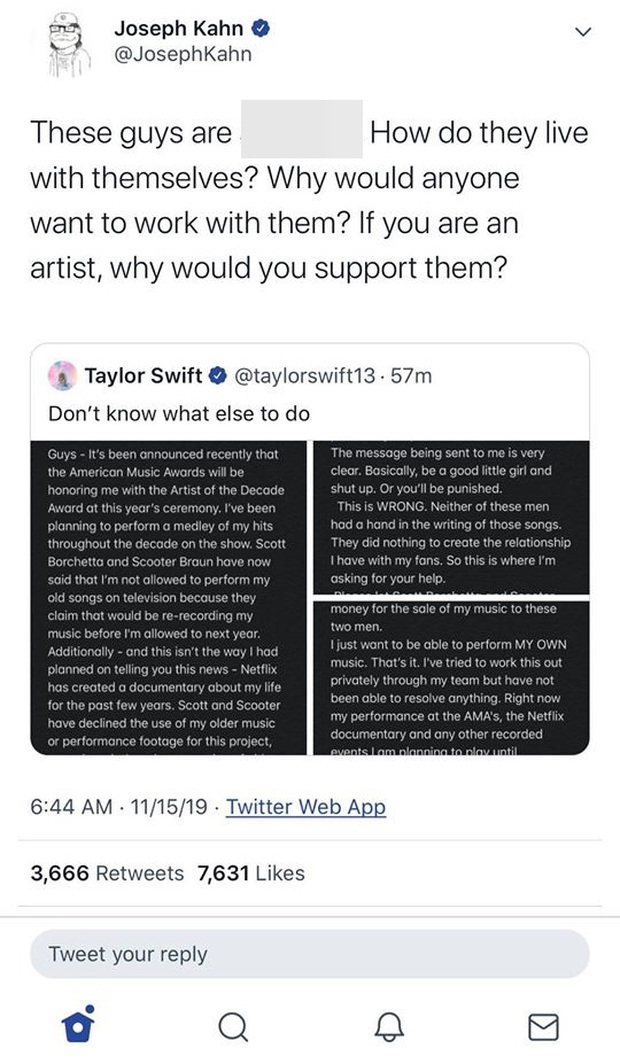This screenshot has height=1064, width=620.
Task: Open the Notifications bell tab
Action: pos(389,1027)
